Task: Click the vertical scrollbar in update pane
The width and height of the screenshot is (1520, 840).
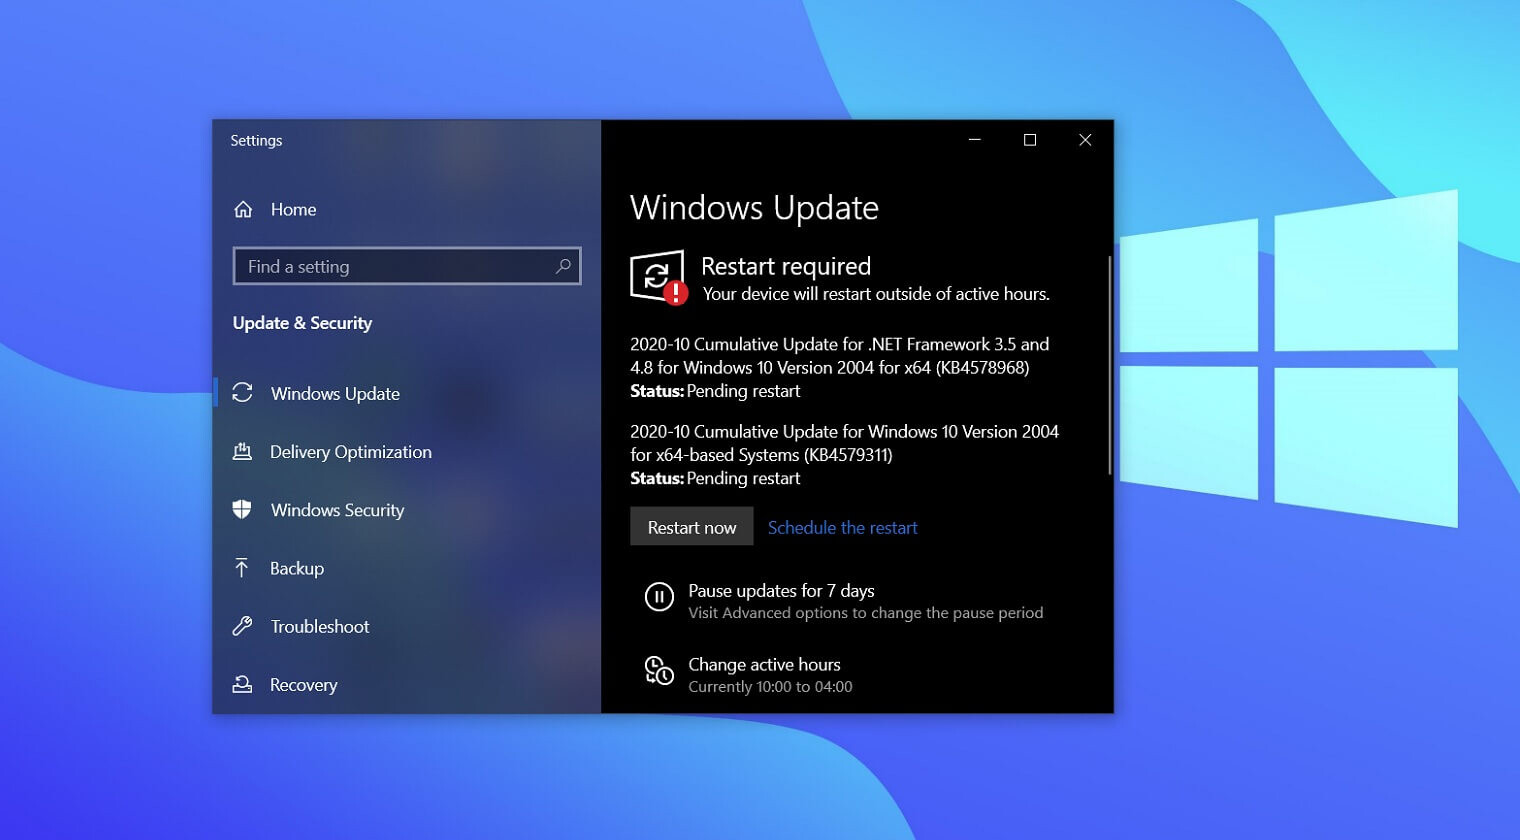Action: pos(1109,365)
